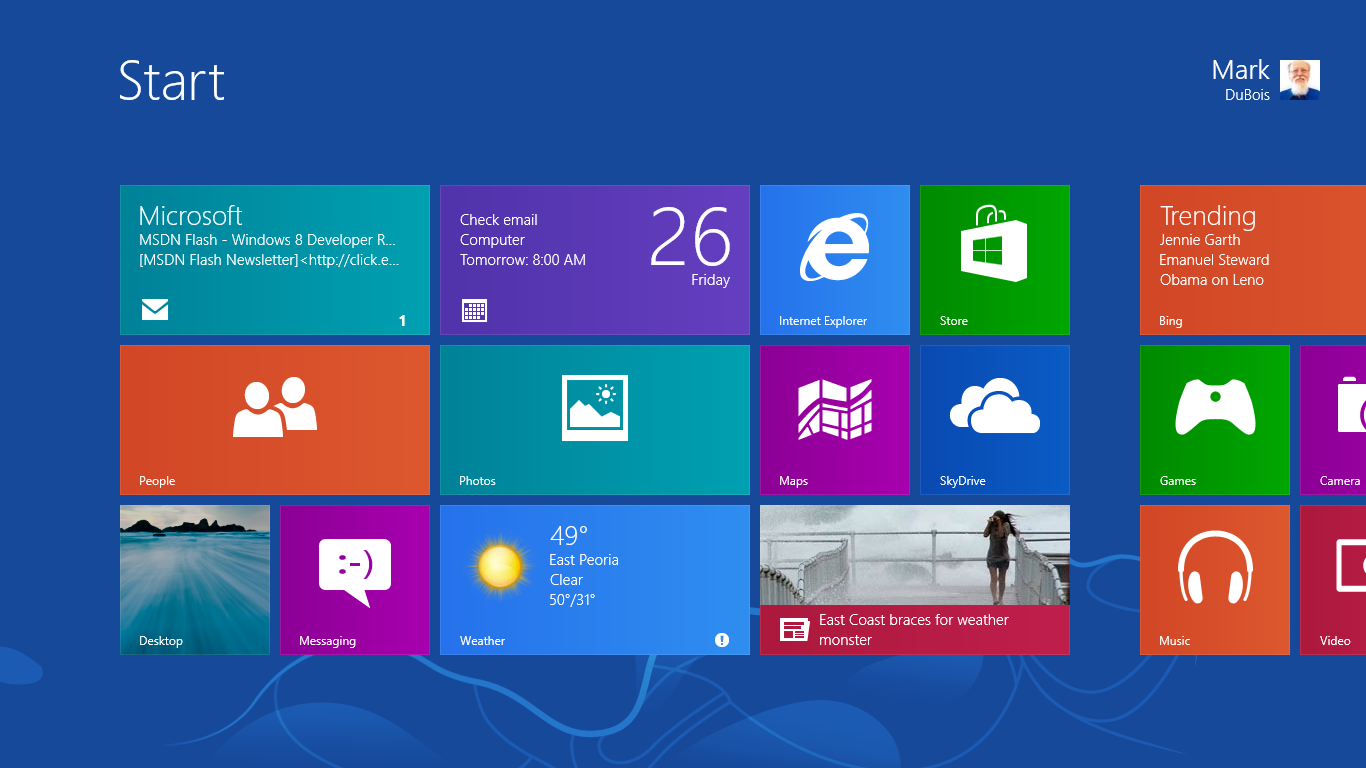Click Mark DuBois's profile picture
Image resolution: width=1366 pixels, height=768 pixels.
coord(1300,80)
